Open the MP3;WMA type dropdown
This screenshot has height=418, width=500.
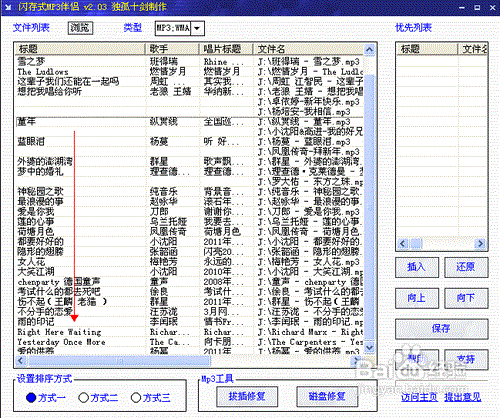[x=197, y=28]
